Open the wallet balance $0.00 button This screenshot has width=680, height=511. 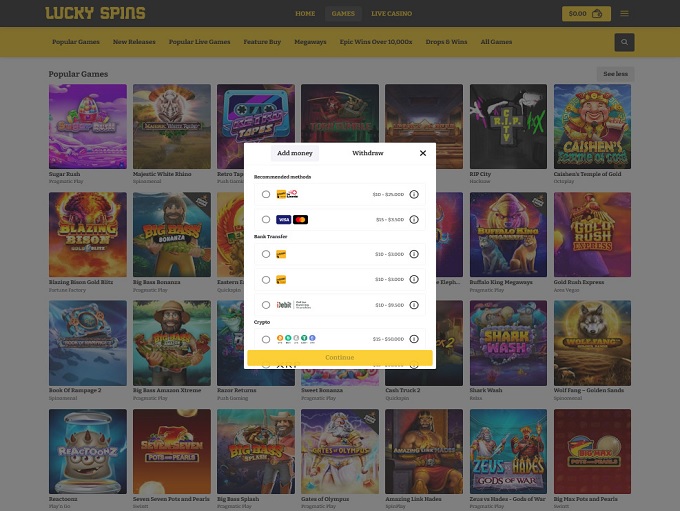[x=586, y=13]
